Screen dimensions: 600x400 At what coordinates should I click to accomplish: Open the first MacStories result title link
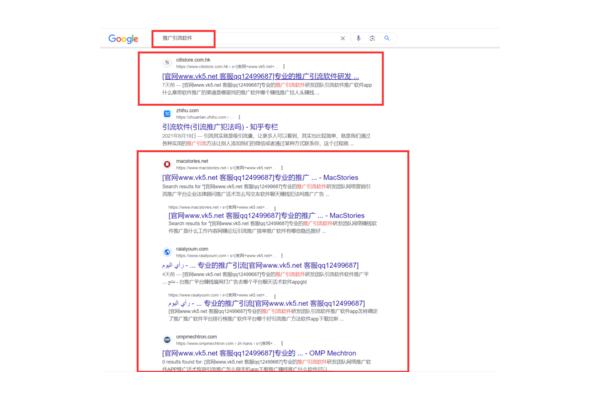260,176
